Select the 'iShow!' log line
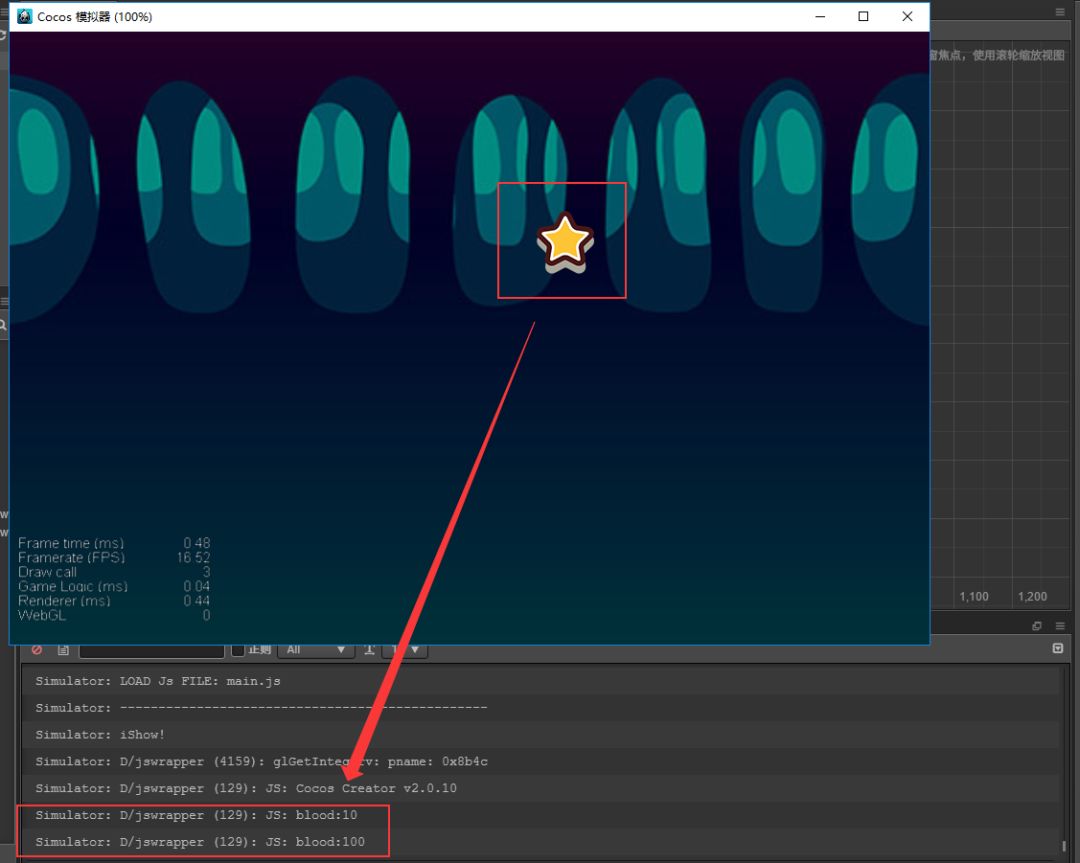This screenshot has width=1080, height=863. 541,735
